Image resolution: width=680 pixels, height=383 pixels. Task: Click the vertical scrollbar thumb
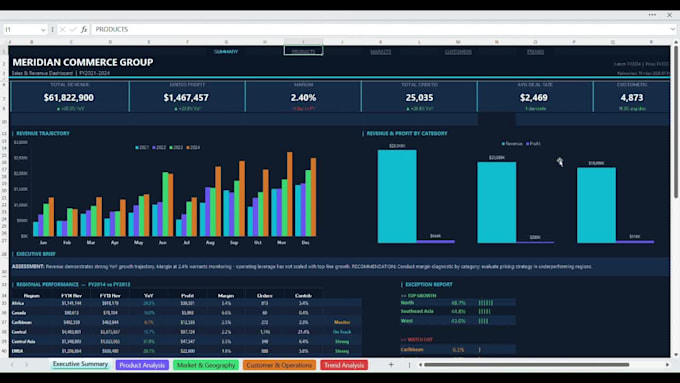[676, 121]
